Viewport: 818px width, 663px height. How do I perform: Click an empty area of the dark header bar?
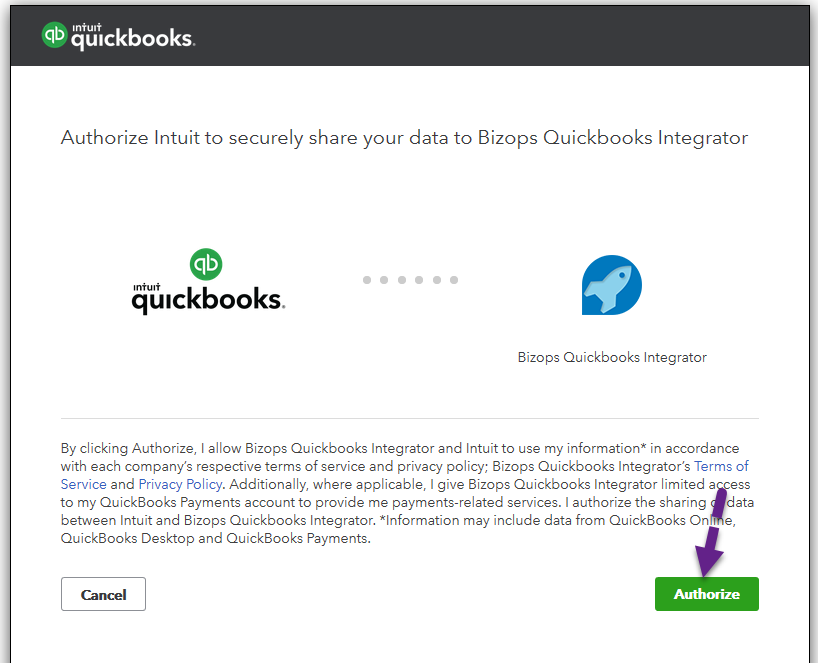(x=500, y=36)
